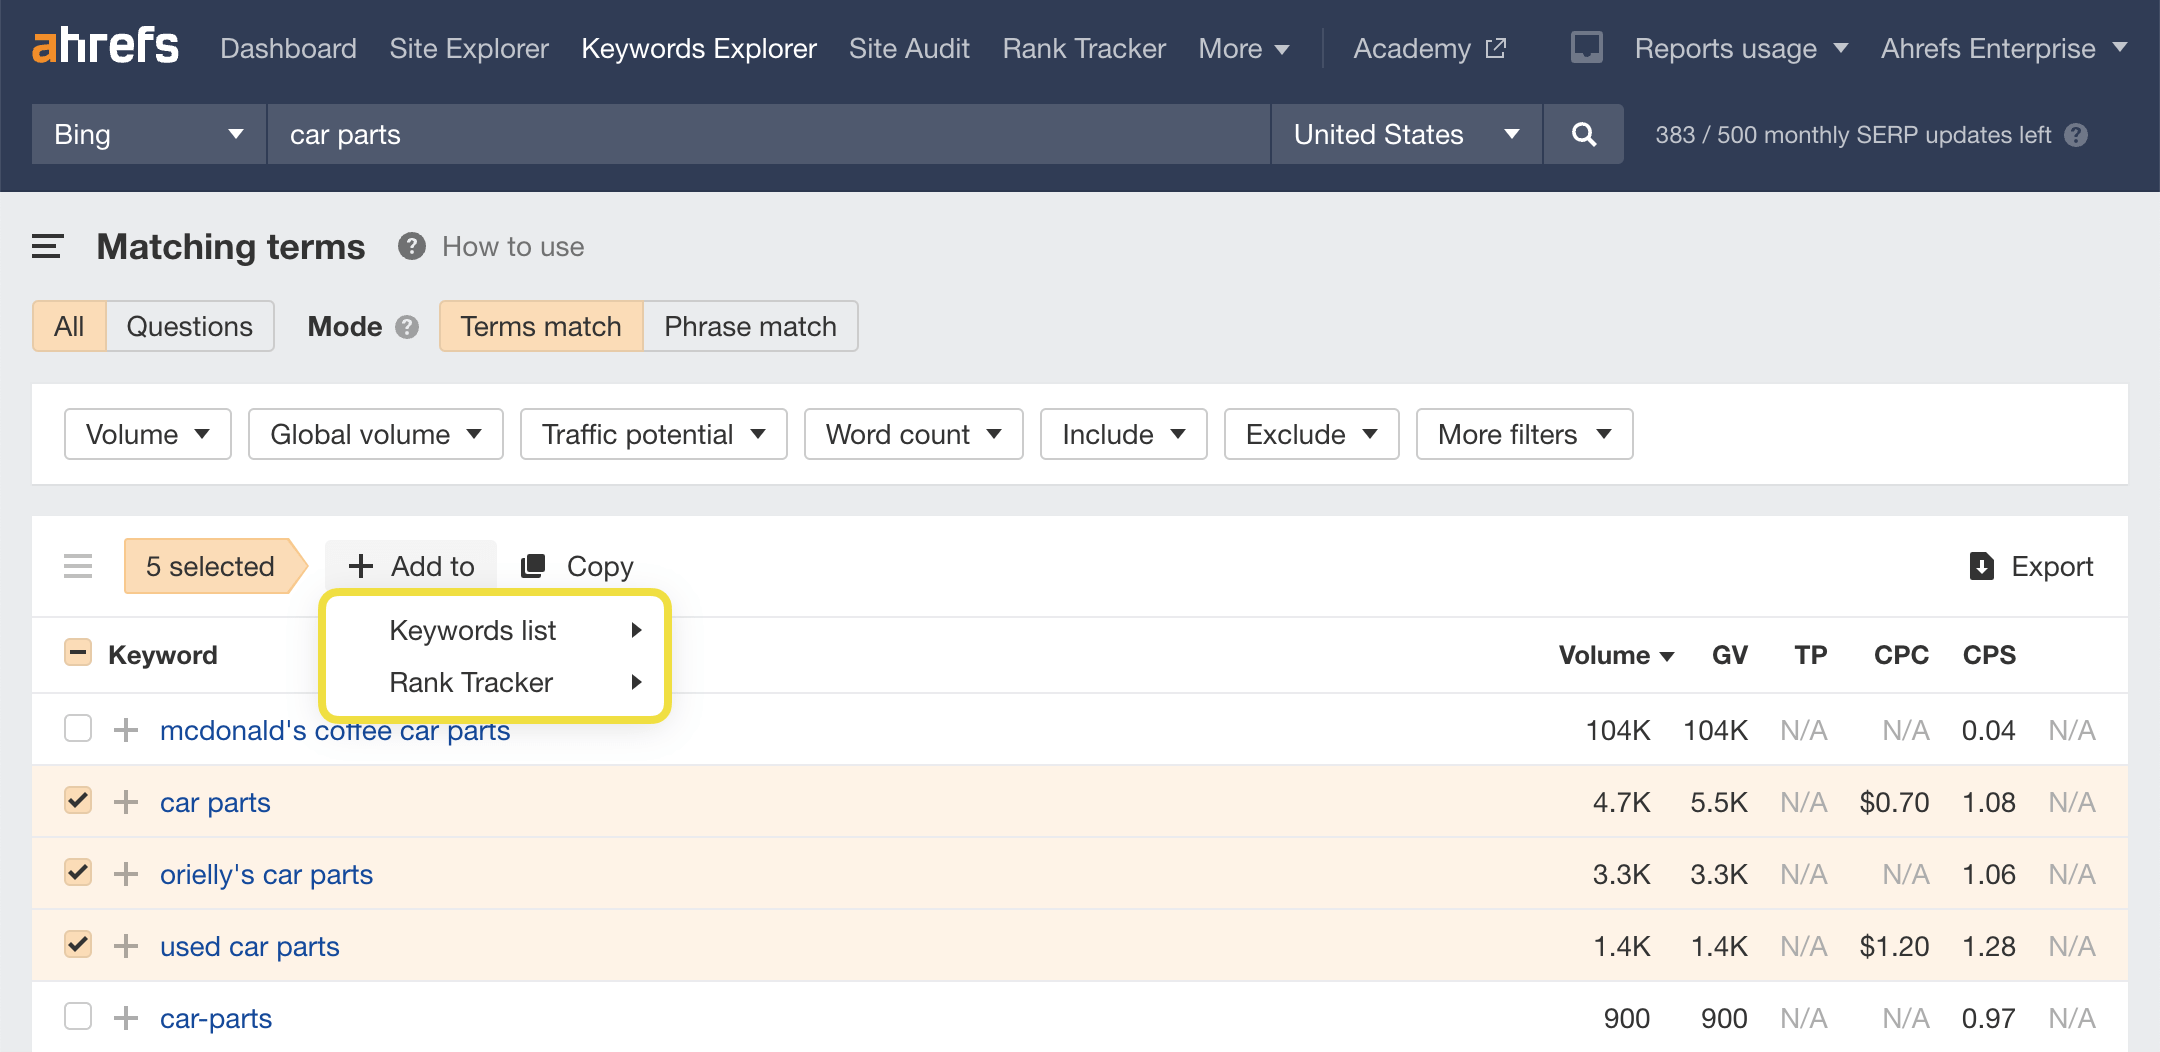Viewport: 2160px width, 1052px height.
Task: Open the sidebar hamburger menu beside Matching terms
Action: [47, 247]
